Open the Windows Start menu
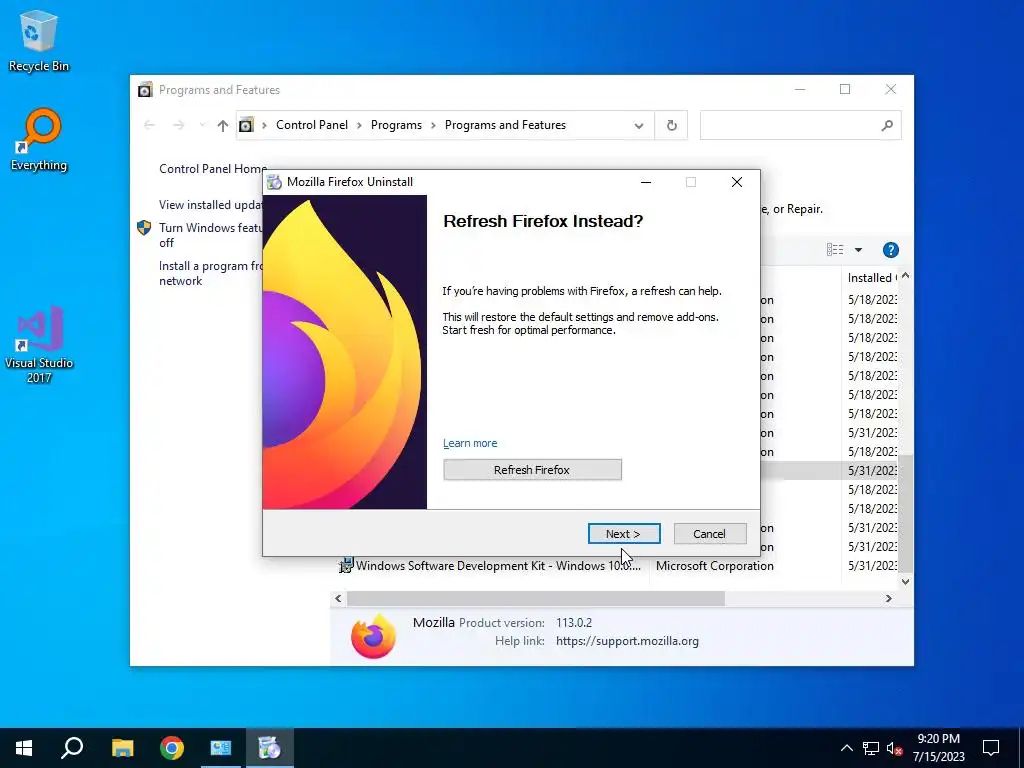 [x=24, y=748]
